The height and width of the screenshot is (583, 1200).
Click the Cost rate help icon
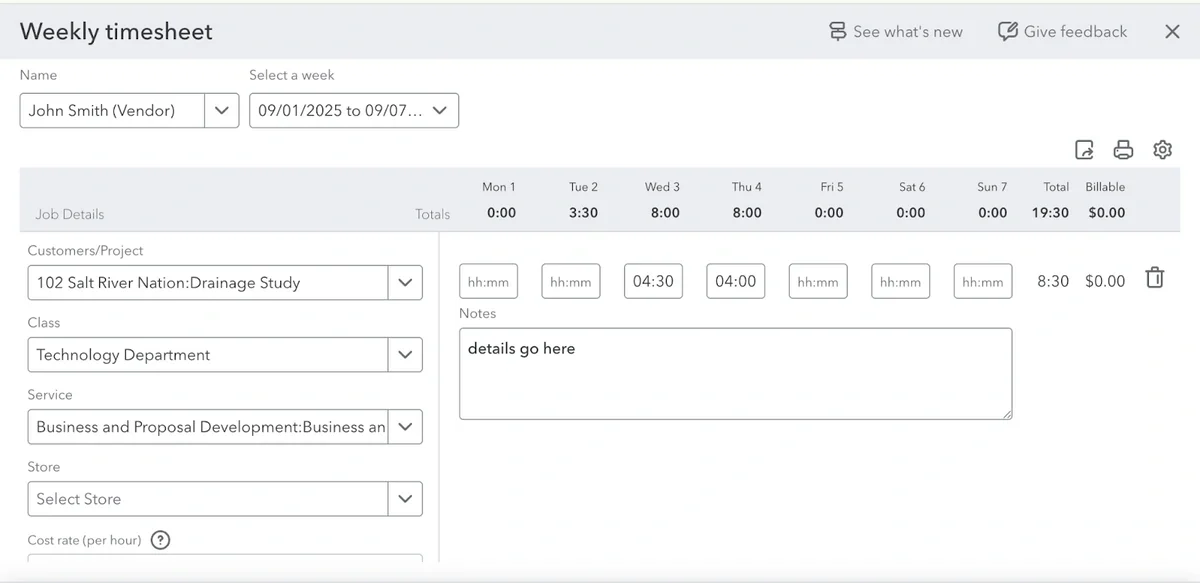pos(160,540)
